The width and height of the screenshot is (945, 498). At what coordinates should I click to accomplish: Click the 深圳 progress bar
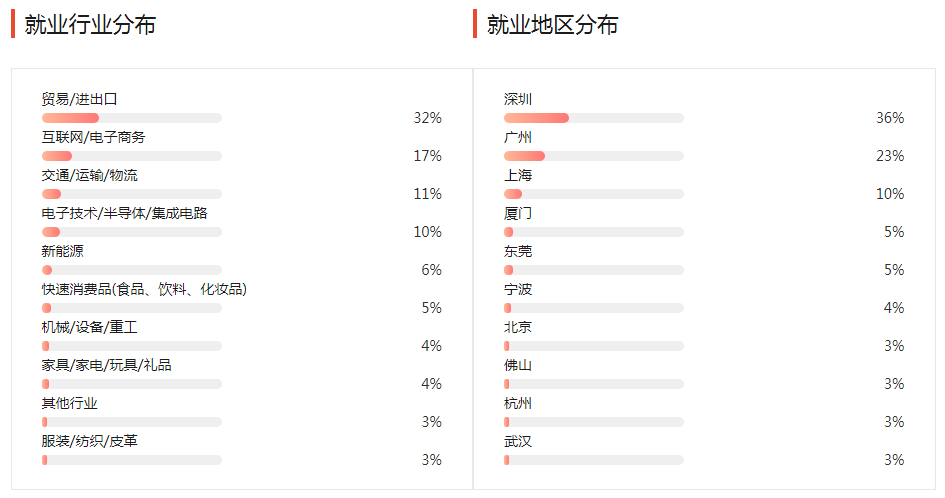(593, 118)
